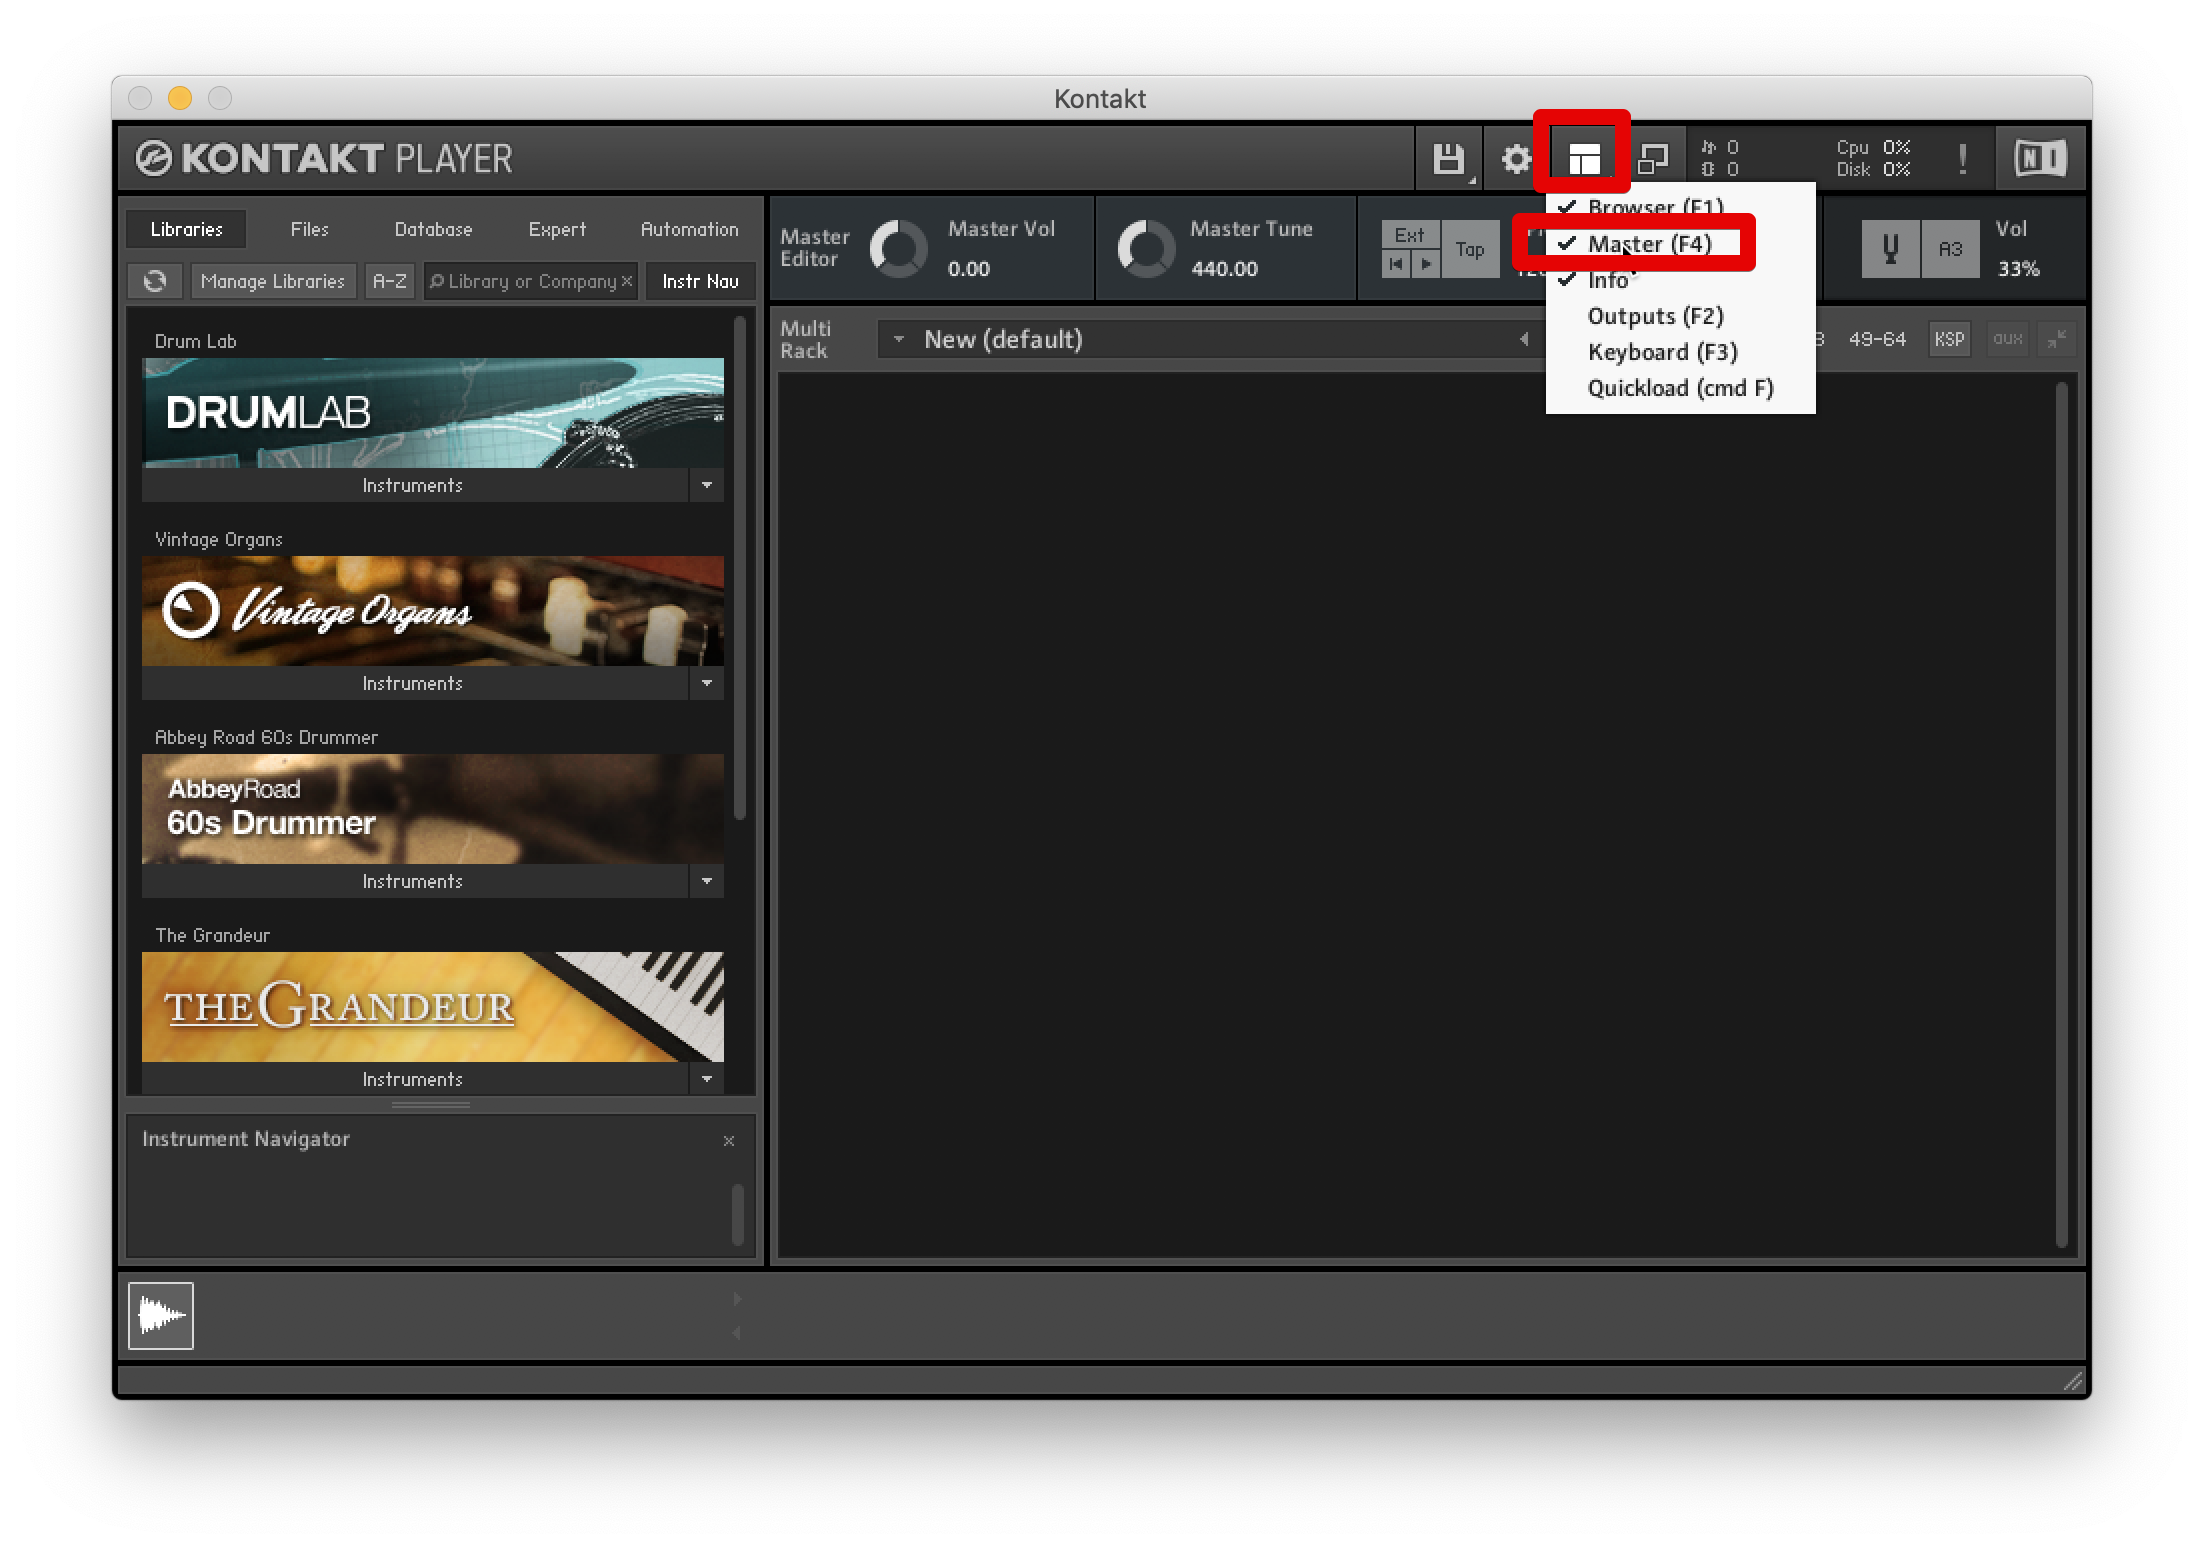Toggle the KSP script button
The height and width of the screenshot is (1548, 2204).
coord(1949,340)
